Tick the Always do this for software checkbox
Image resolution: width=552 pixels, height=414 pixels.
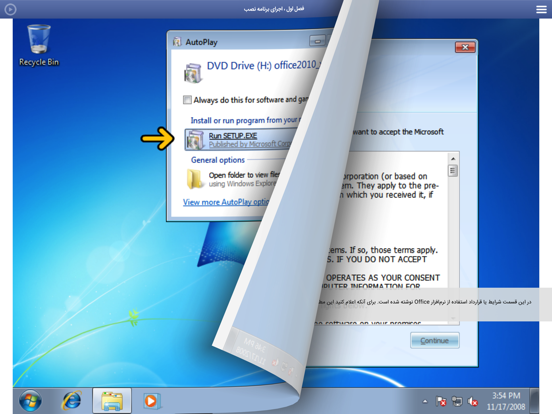pos(187,100)
